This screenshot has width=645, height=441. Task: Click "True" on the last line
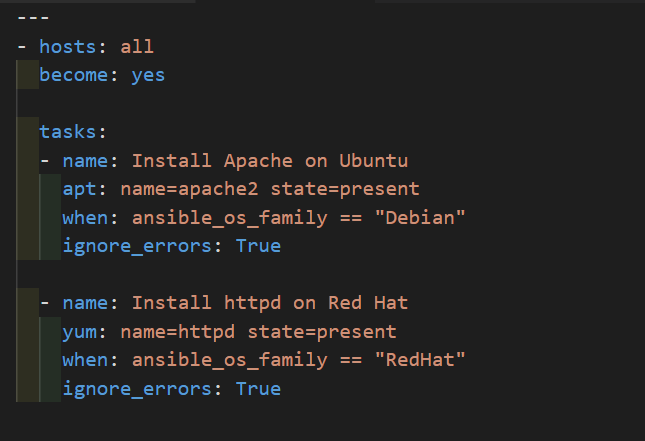click(x=258, y=388)
